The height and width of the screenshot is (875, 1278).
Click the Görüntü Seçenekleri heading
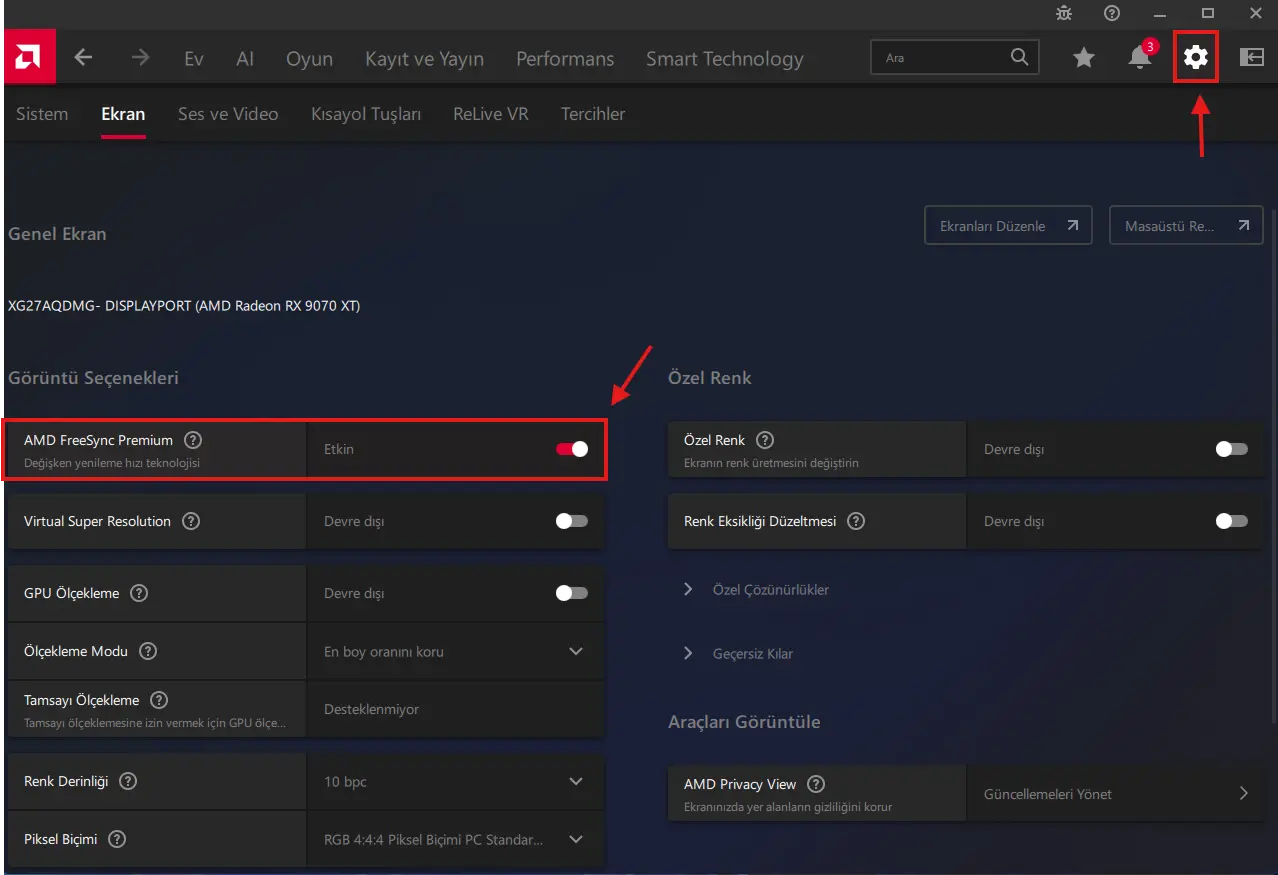93,378
